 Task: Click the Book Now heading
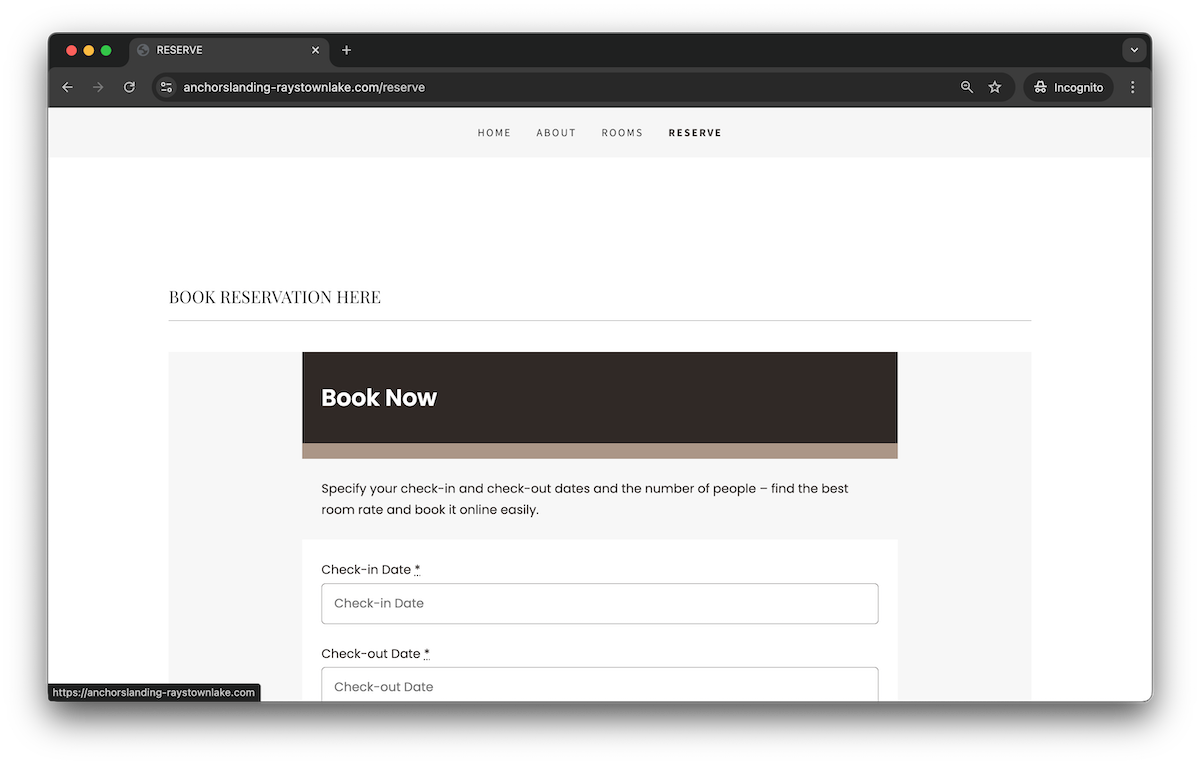click(379, 398)
